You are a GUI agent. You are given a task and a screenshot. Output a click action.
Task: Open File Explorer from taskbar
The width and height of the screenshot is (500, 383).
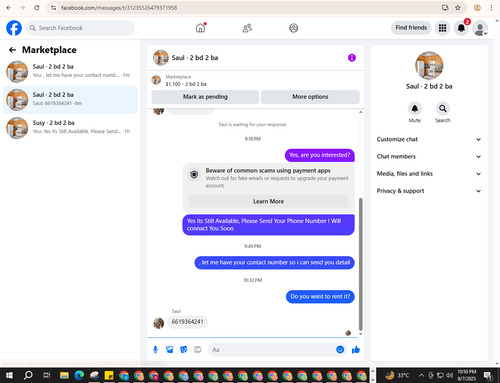coord(64,376)
